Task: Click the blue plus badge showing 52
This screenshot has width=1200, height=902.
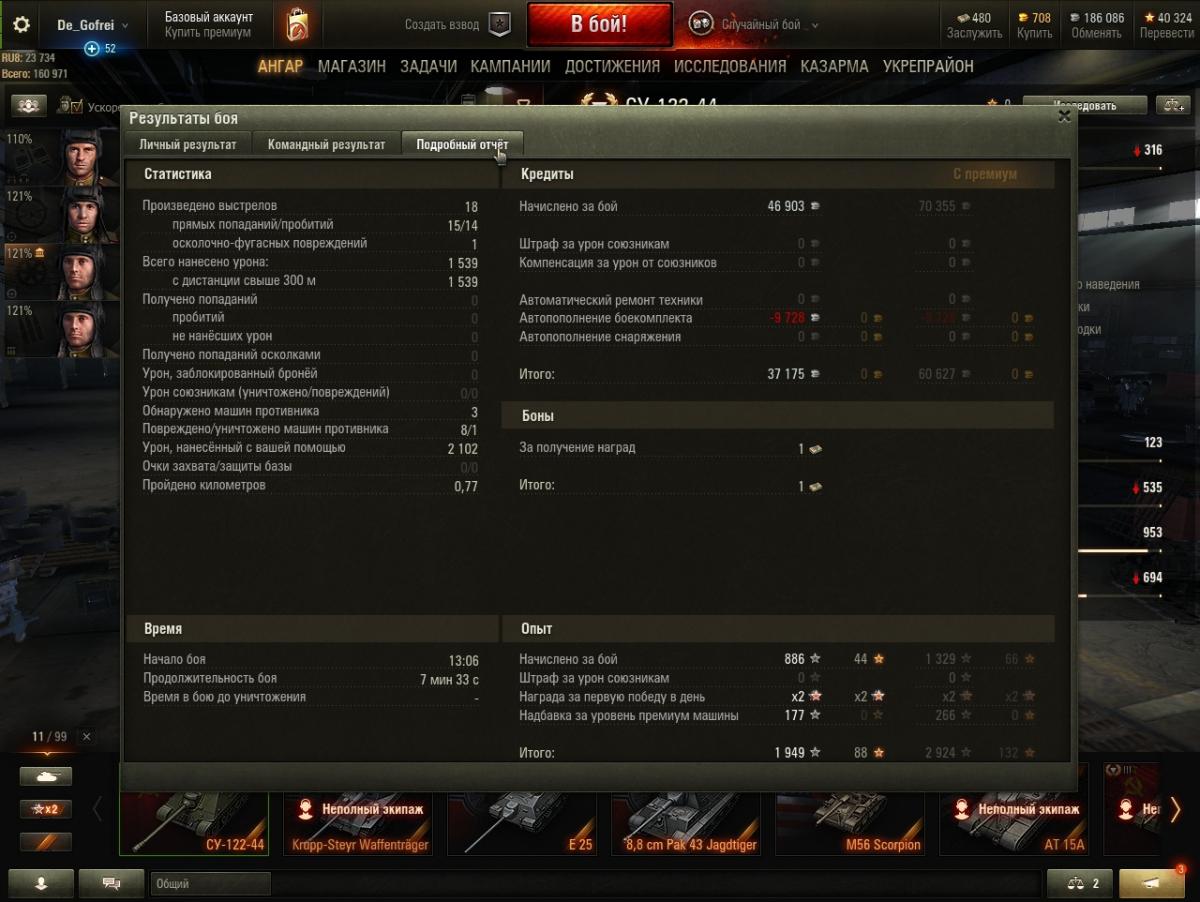Action: [x=91, y=48]
